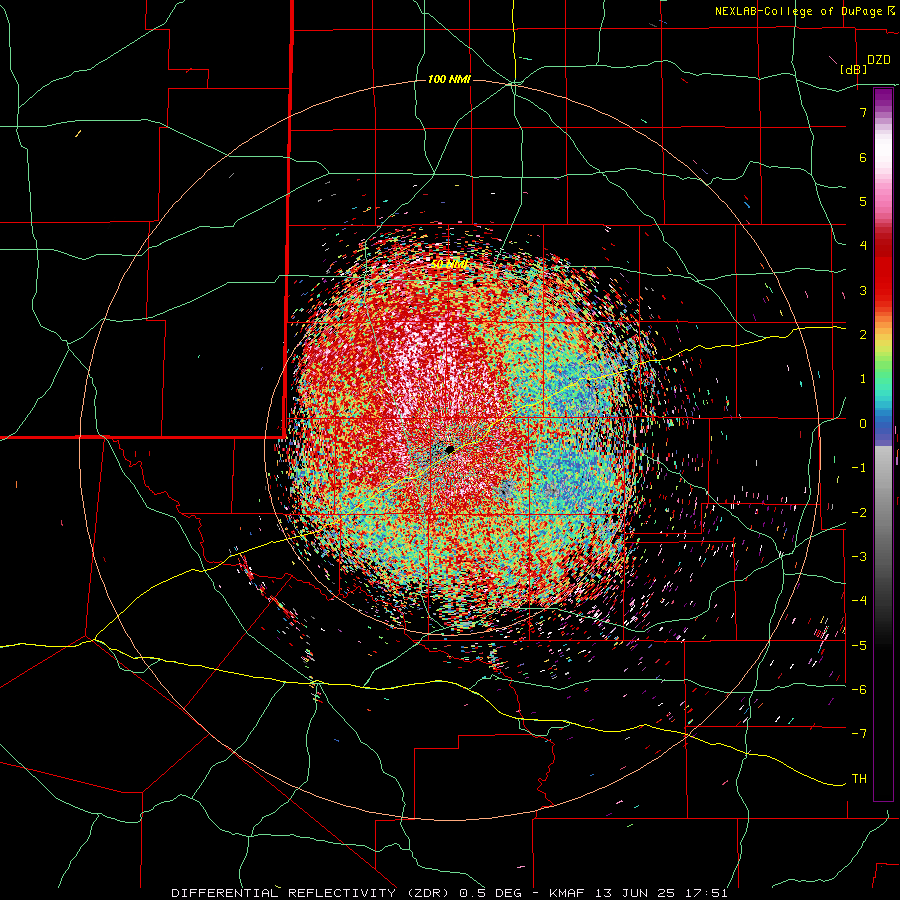Click the -2 value on the color scale
This screenshot has width=900, height=900.
point(859,513)
